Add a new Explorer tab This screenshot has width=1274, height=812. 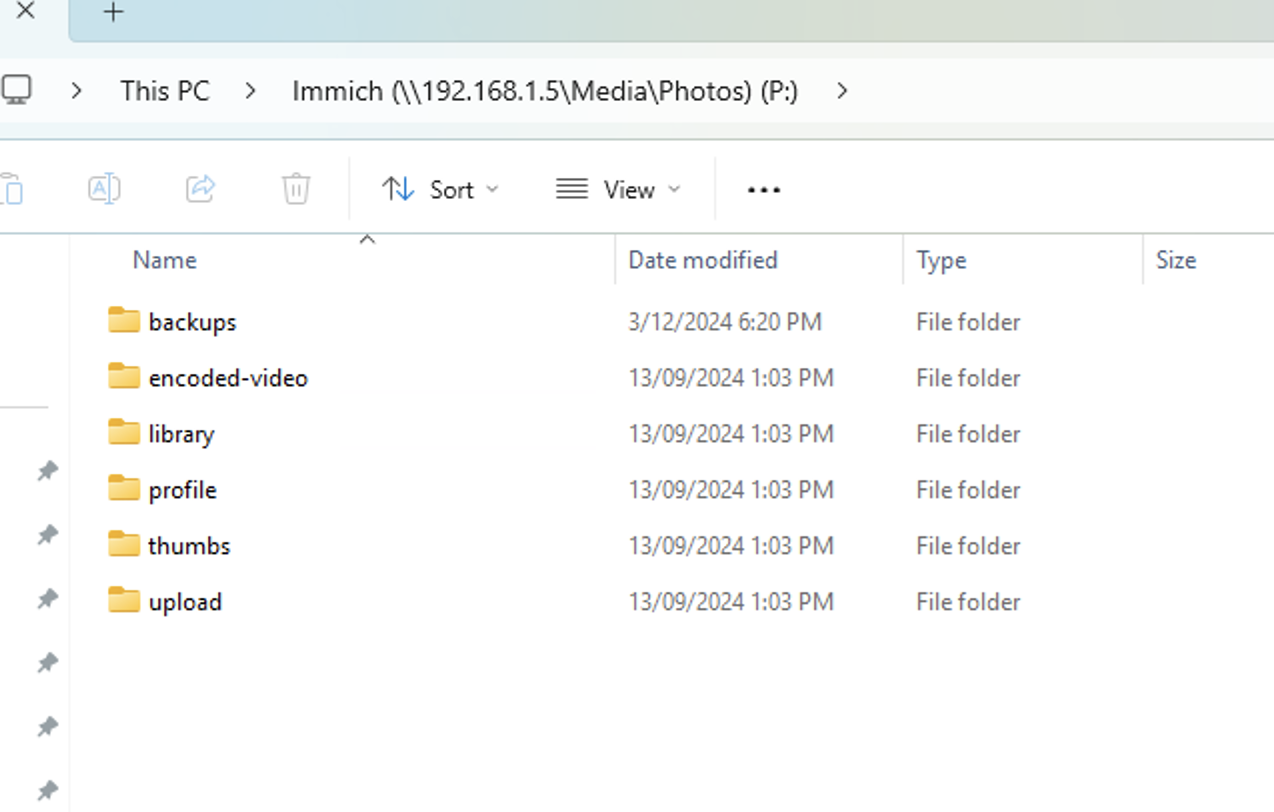click(x=114, y=12)
